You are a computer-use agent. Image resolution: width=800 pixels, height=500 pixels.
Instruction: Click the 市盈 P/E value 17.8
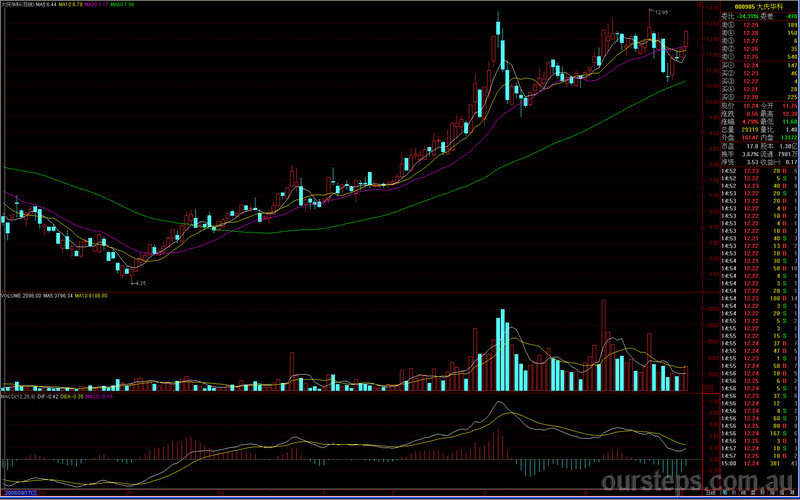click(x=753, y=146)
